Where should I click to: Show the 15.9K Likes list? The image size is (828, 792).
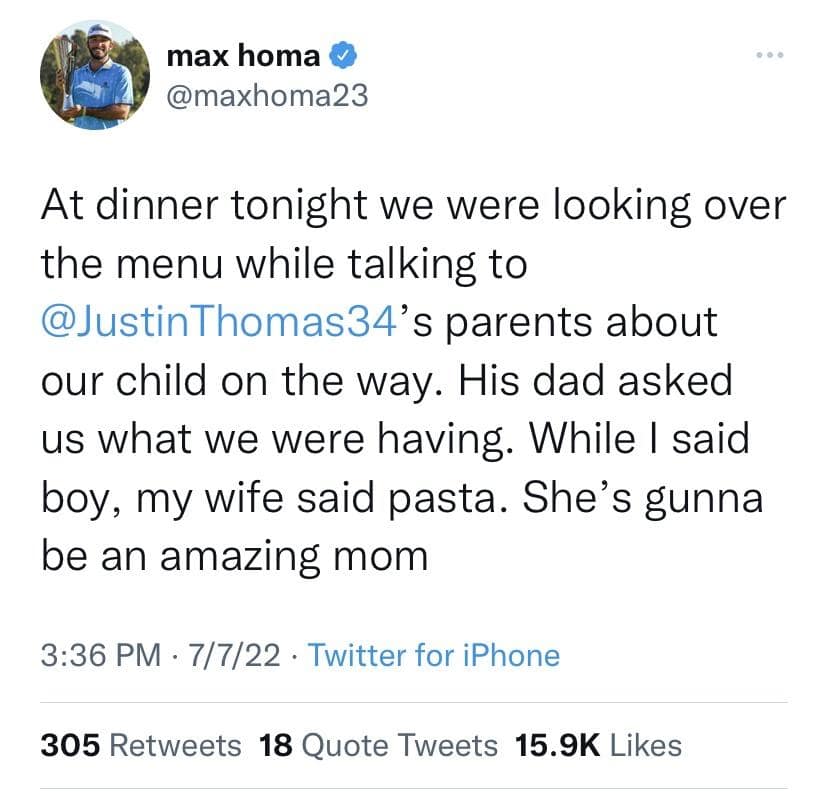coord(598,745)
